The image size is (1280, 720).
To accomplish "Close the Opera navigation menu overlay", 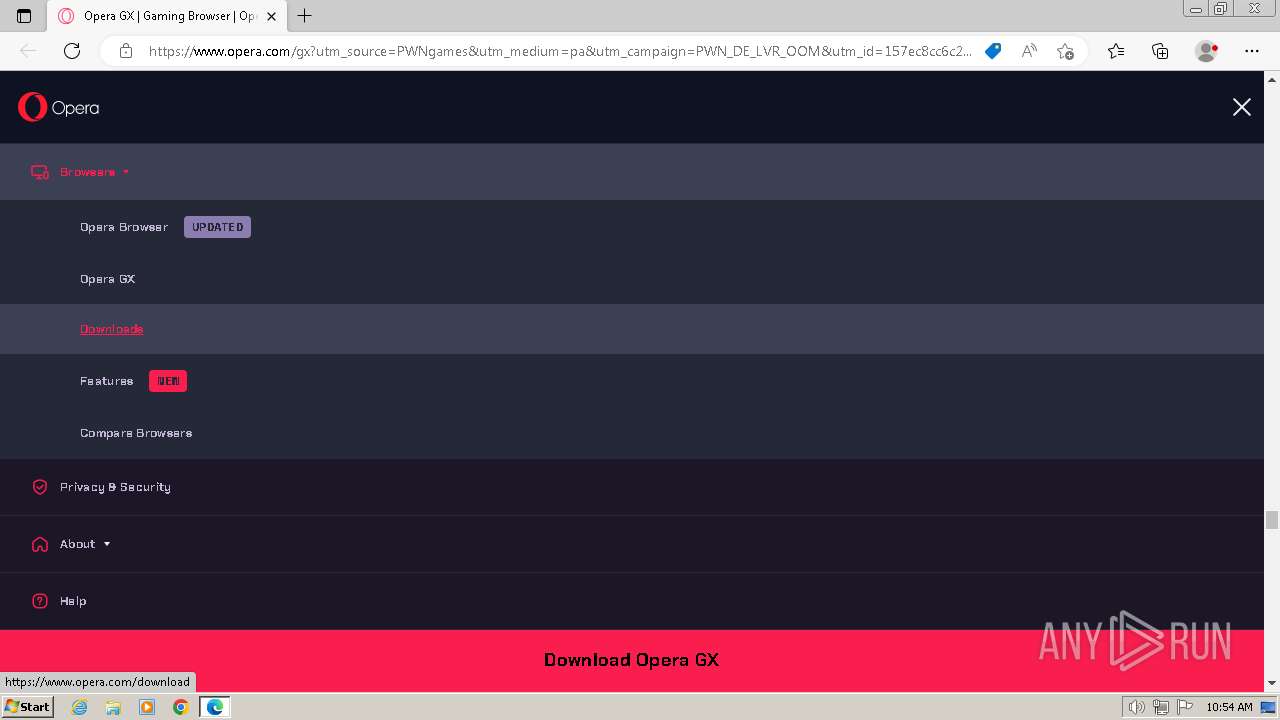I will click(x=1241, y=107).
